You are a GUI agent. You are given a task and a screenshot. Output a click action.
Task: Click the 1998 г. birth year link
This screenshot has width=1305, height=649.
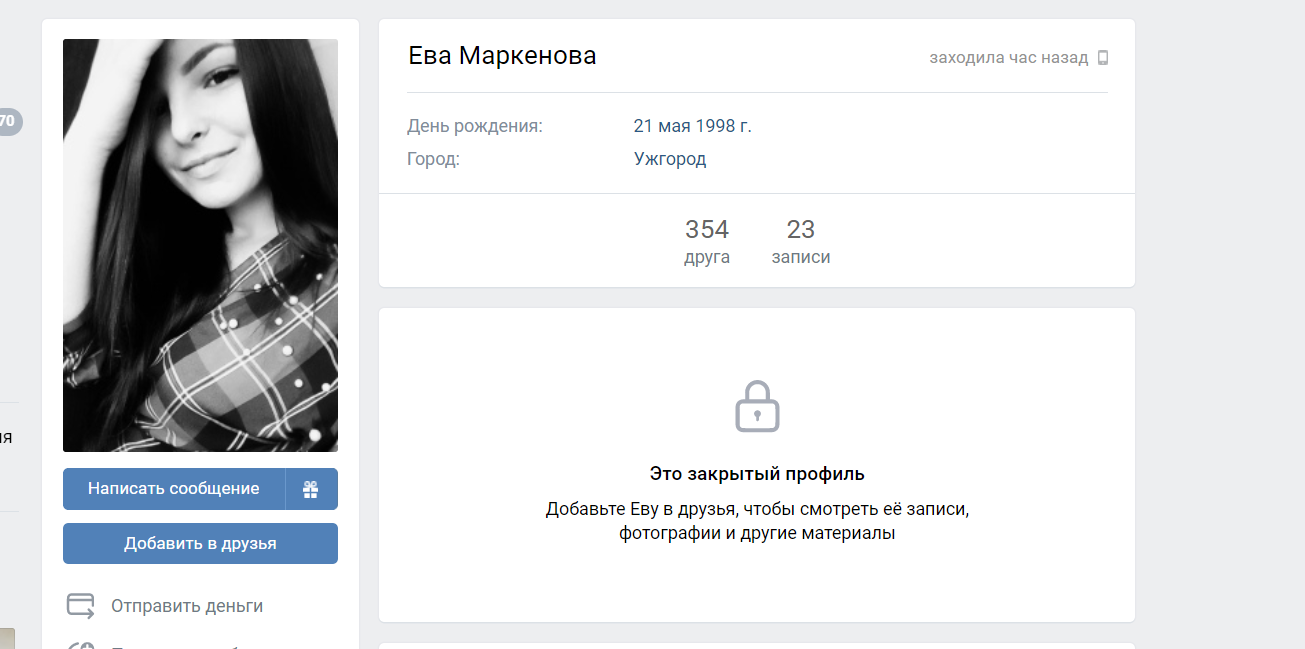tap(725, 126)
